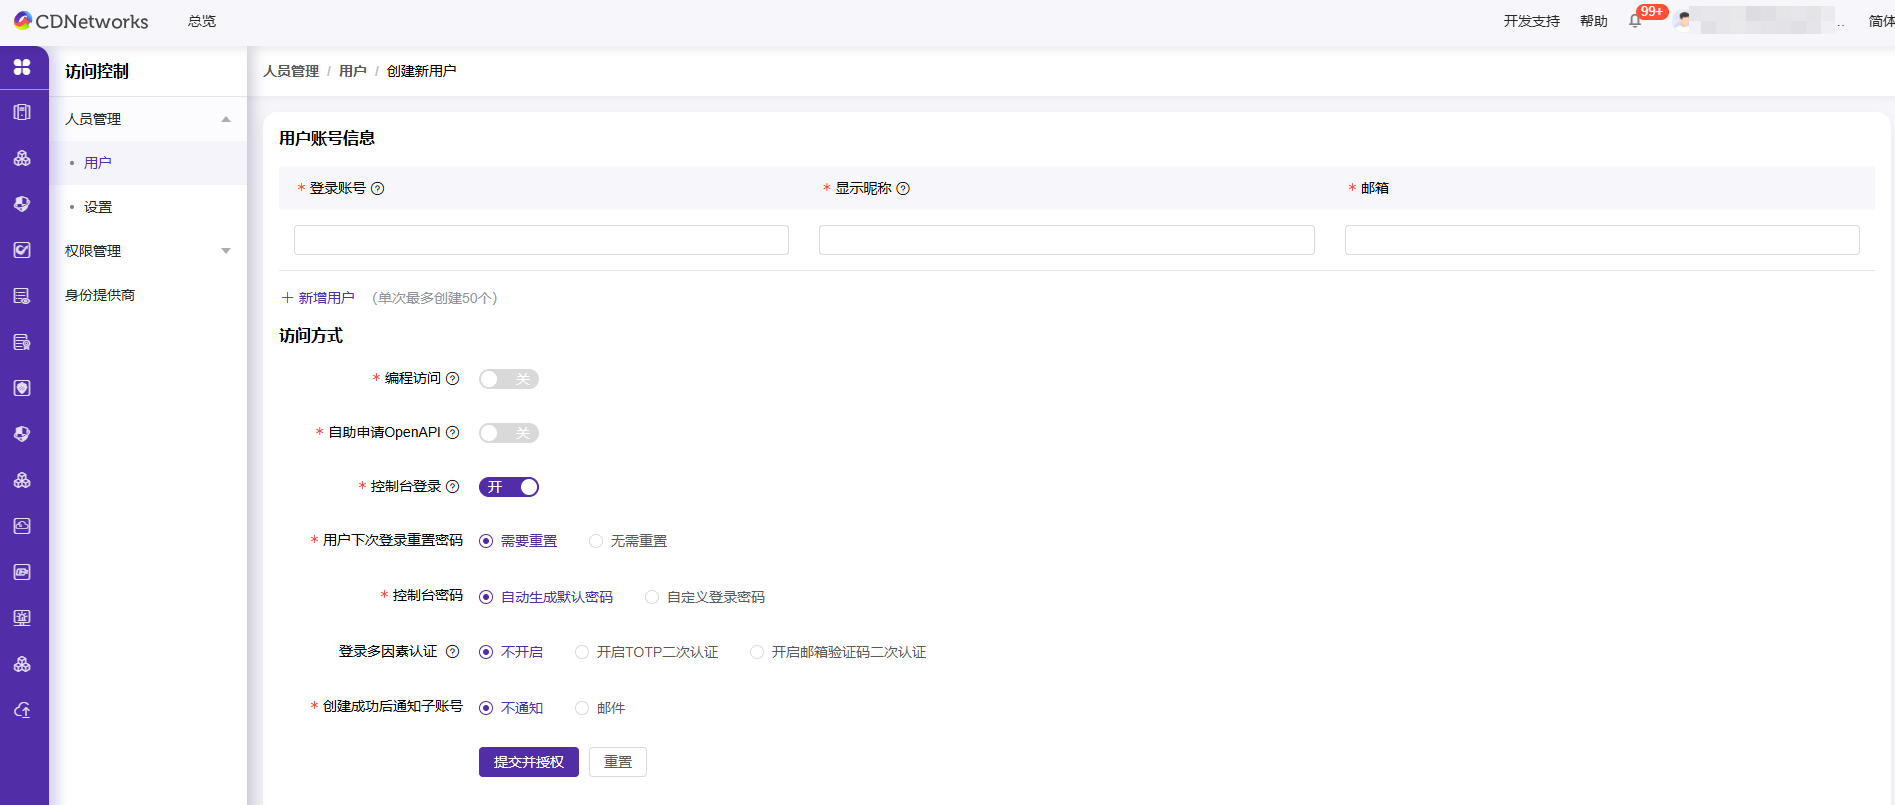Click the user avatar icon in the header
This screenshot has height=805, width=1895.
(1684, 21)
